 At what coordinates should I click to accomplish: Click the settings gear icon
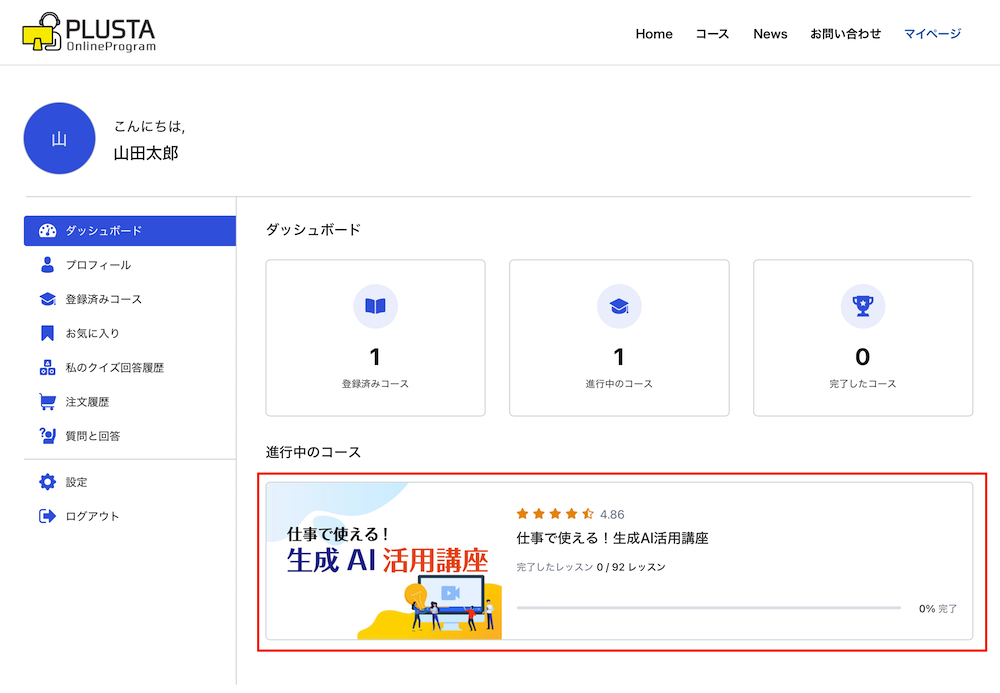(47, 482)
